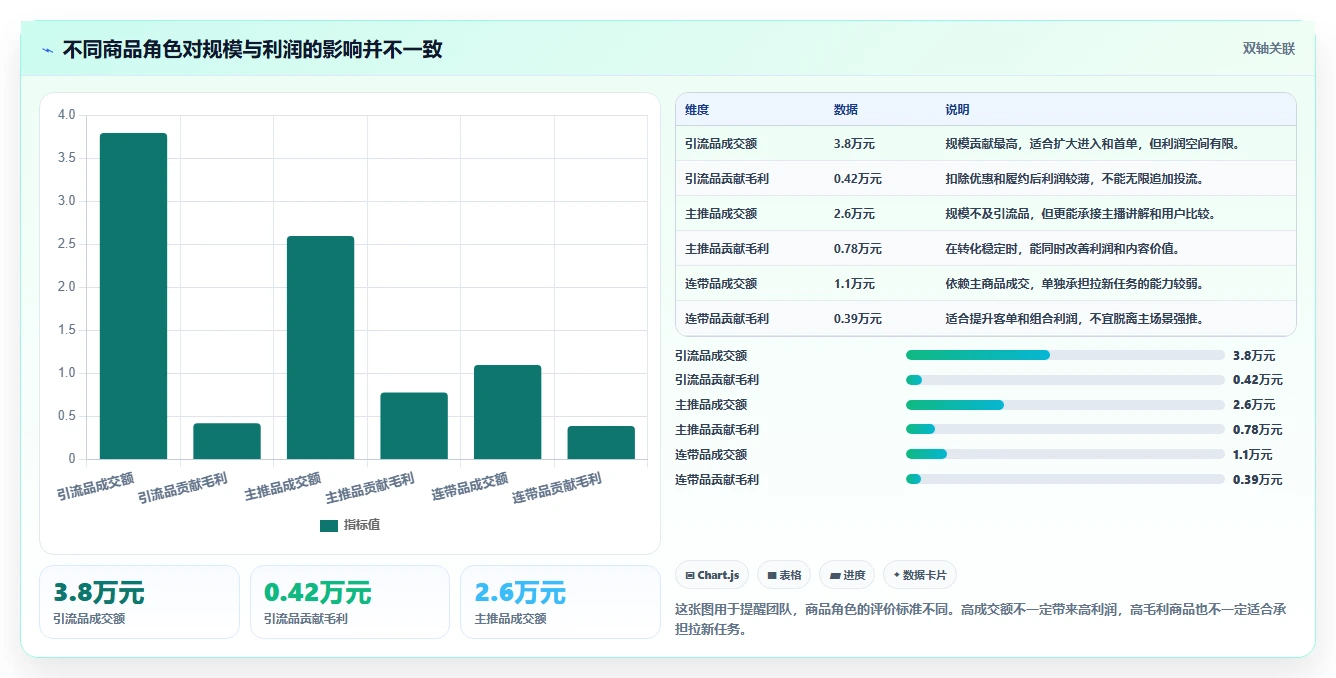Click the 连带品贡献毛利 x-axis label
Image resolution: width=1336 pixels, height=678 pixels.
tap(557, 488)
